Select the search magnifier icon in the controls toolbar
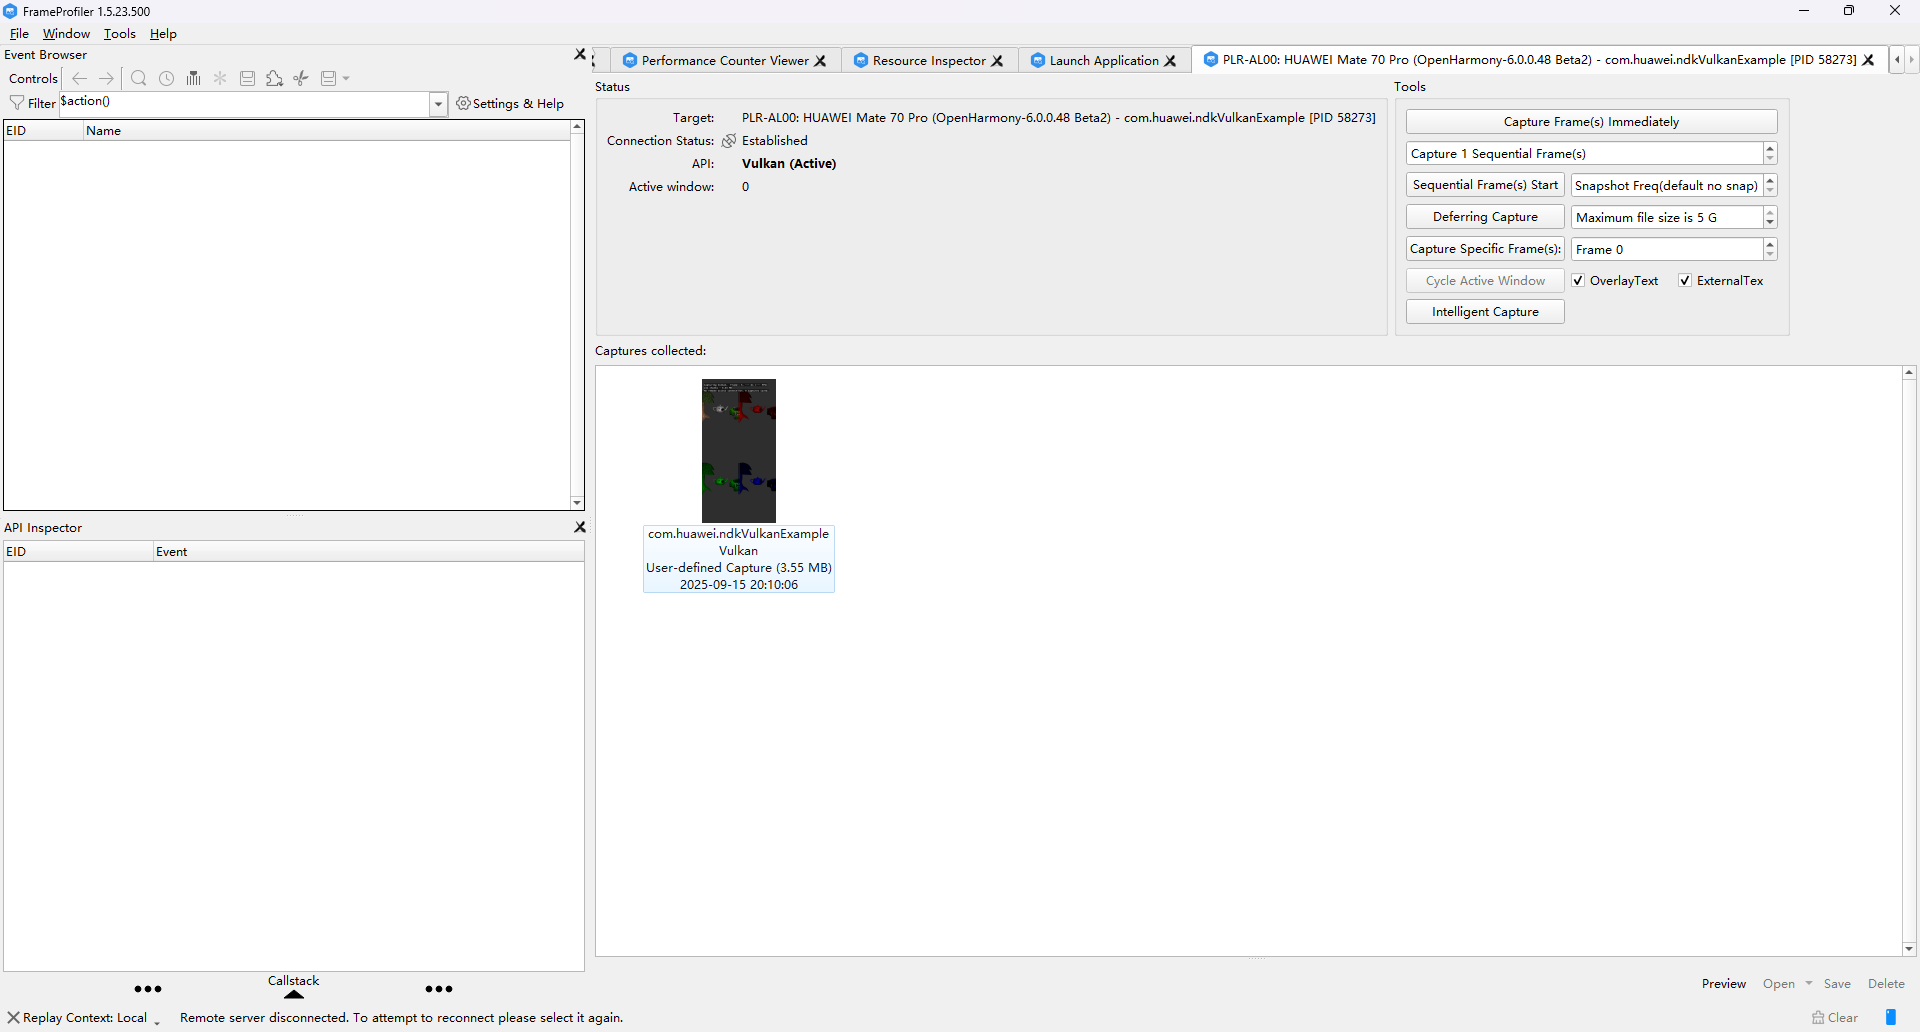Viewport: 1920px width, 1032px height. pos(138,78)
